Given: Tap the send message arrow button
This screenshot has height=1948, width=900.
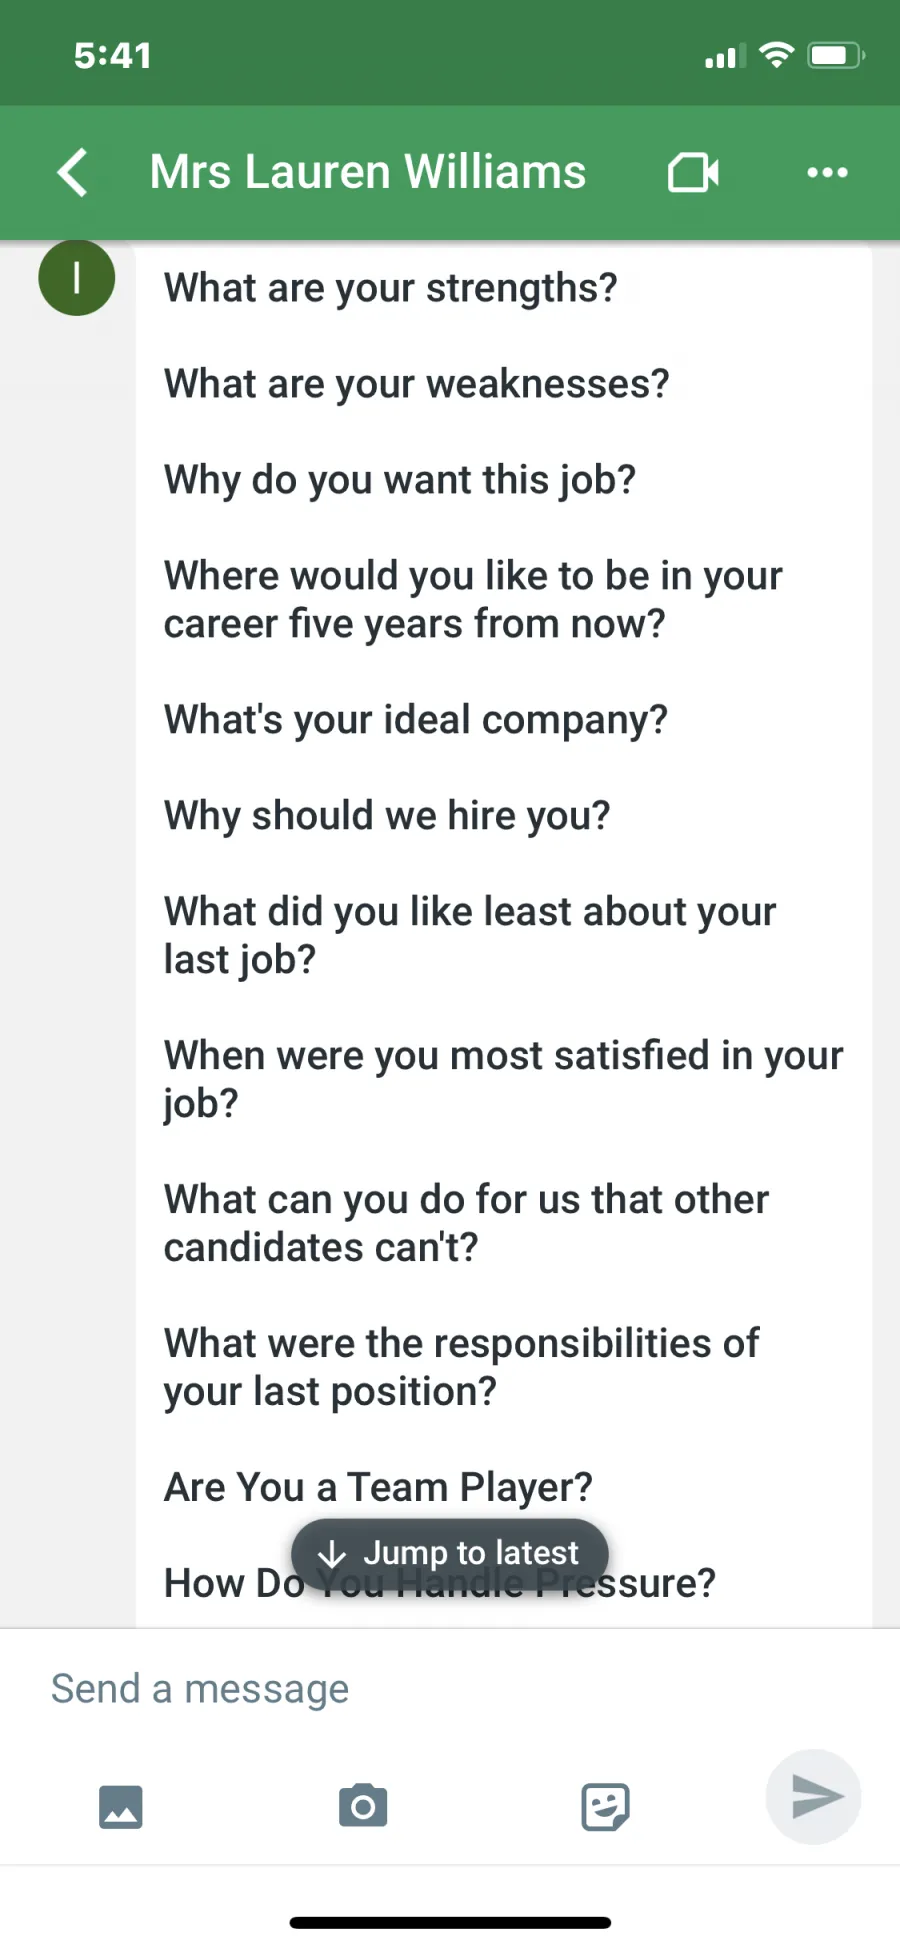Looking at the screenshot, I should tap(814, 1797).
